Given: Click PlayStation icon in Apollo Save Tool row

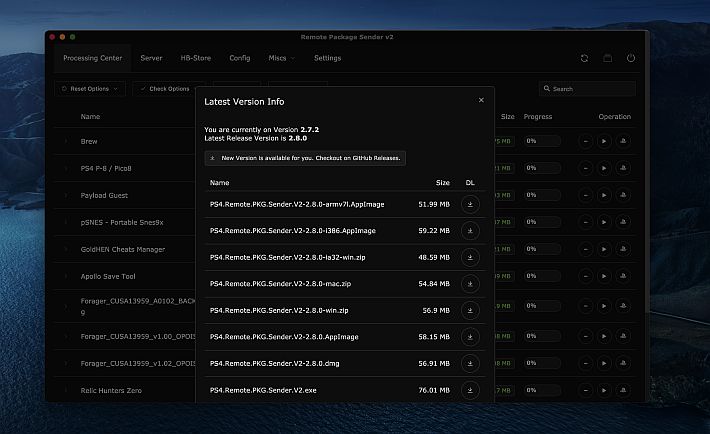Looking at the screenshot, I should click(623, 276).
